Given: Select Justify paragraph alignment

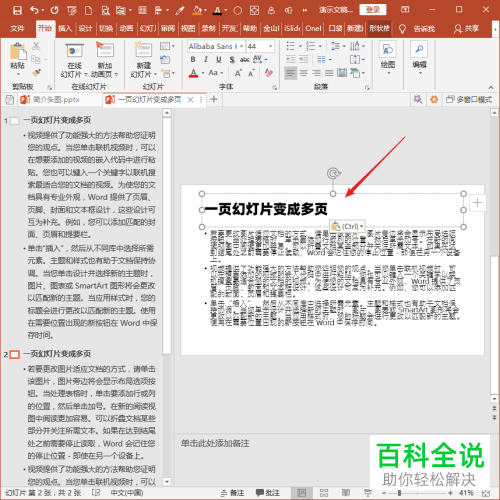Looking at the screenshot, I should click(329, 73).
